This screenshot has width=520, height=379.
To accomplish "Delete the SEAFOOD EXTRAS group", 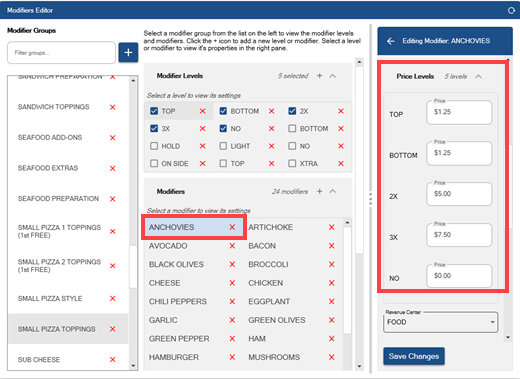I will click(113, 168).
